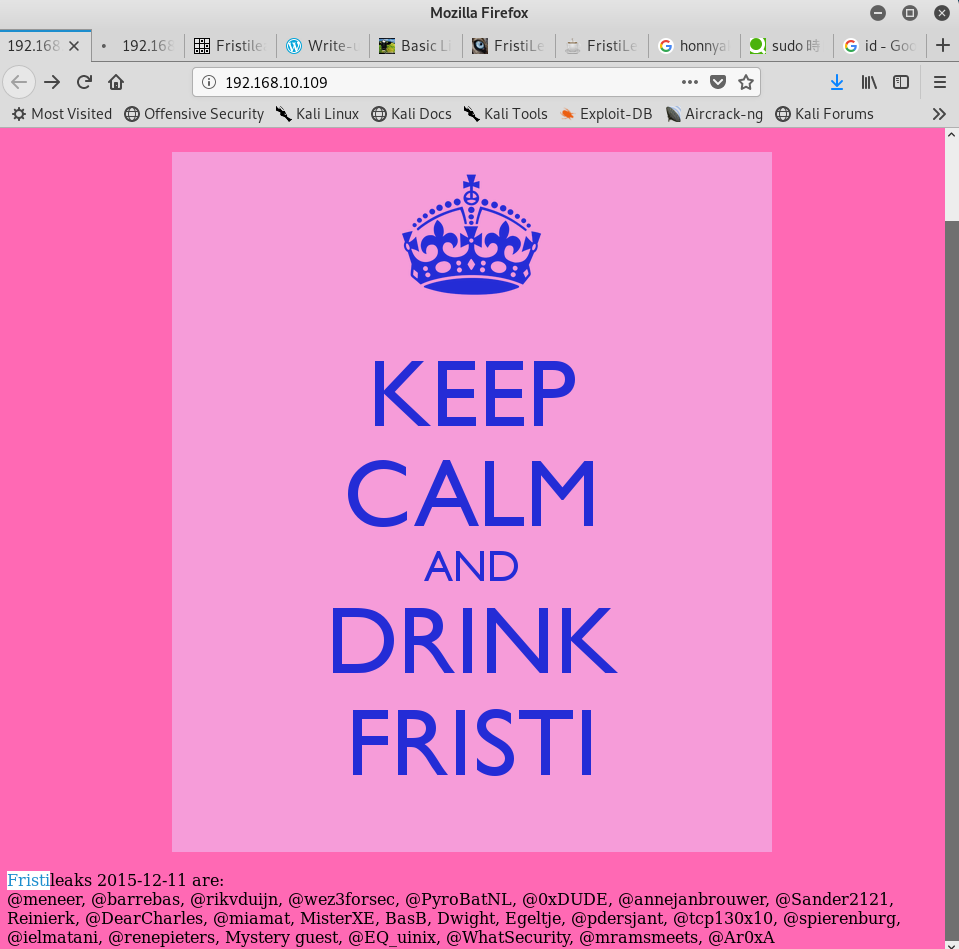Bookmark this page with star icon
Screen dimensions: 959x949
click(746, 82)
